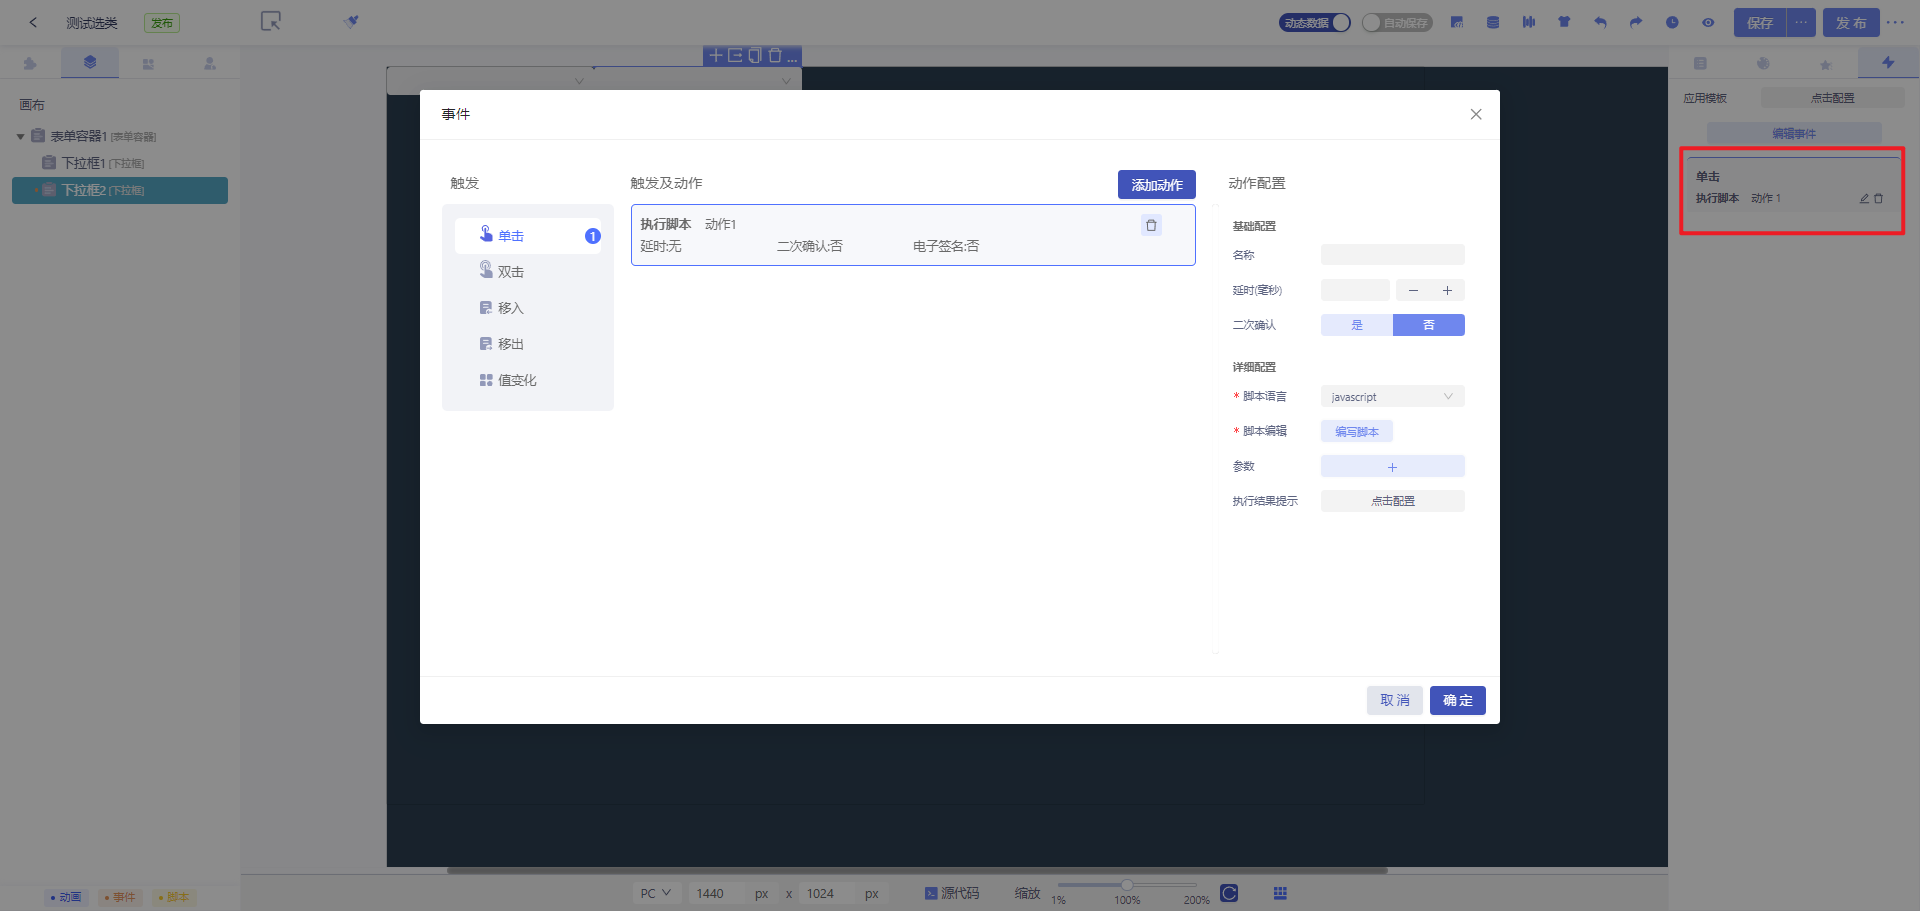Open the 脚本语言 javascript dropdown
This screenshot has width=1920, height=911.
tap(1393, 397)
